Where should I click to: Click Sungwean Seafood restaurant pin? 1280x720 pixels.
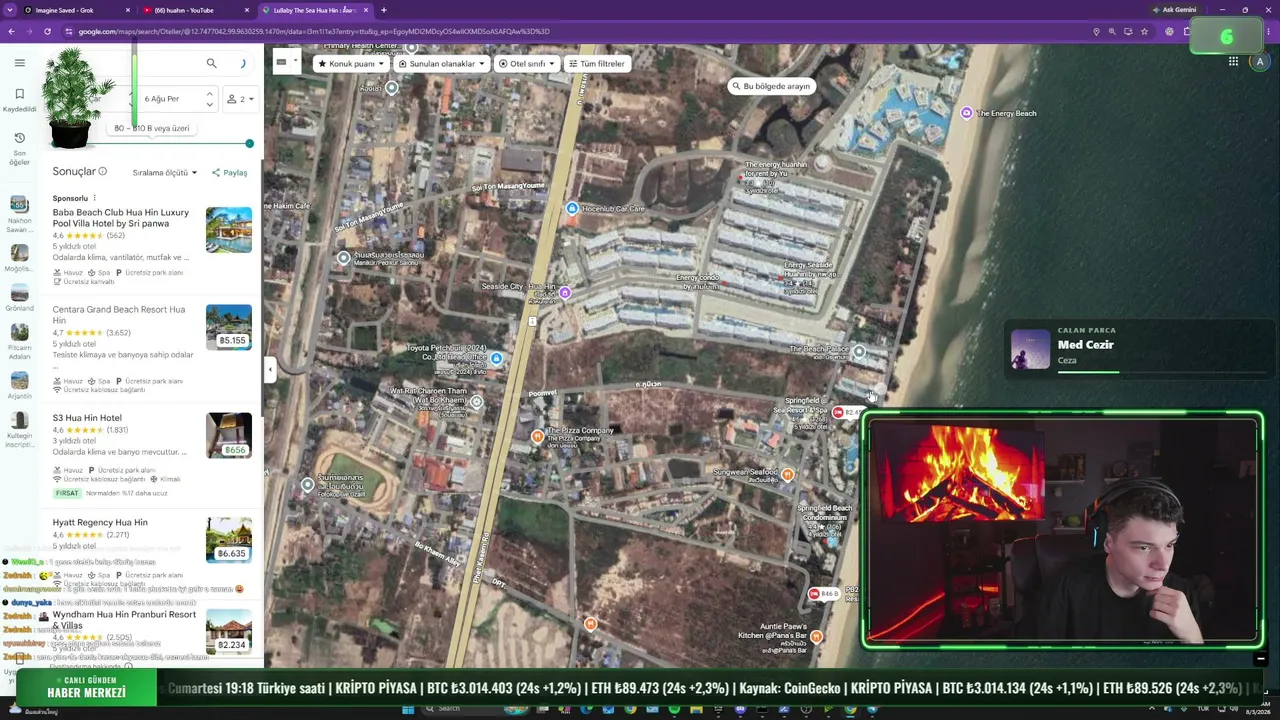[788, 475]
